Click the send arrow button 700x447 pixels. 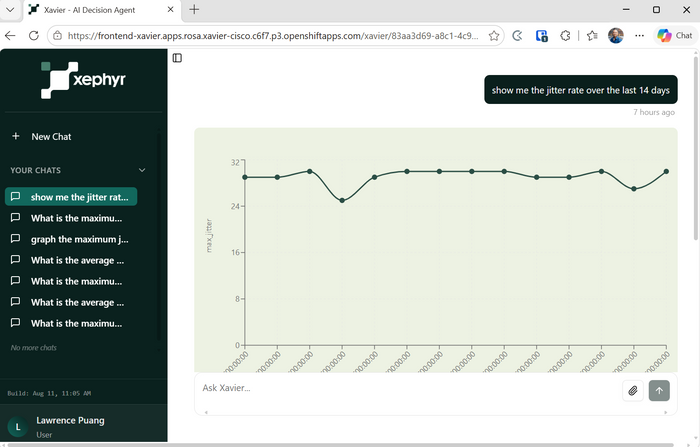pyautogui.click(x=659, y=391)
